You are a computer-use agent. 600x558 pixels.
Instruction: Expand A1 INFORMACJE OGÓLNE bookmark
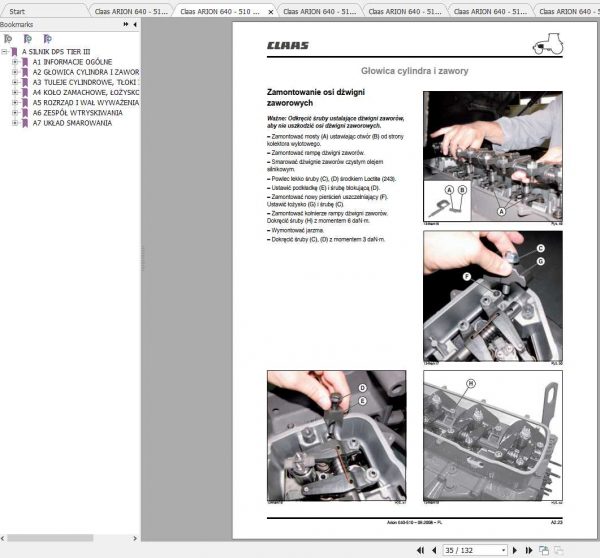tap(15, 62)
